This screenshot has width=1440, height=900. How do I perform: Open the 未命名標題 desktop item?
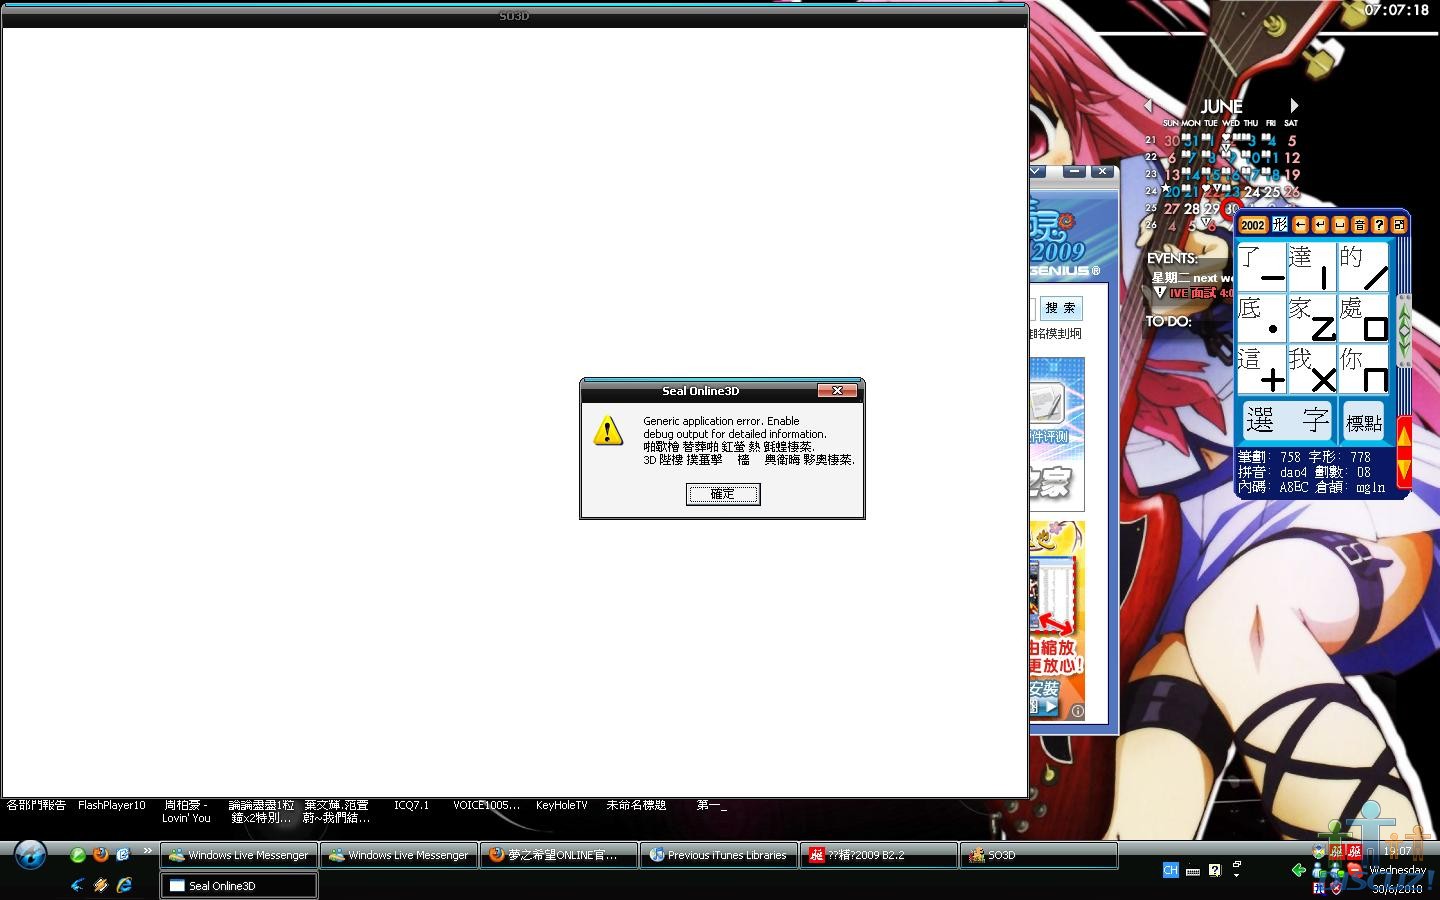[x=636, y=805]
